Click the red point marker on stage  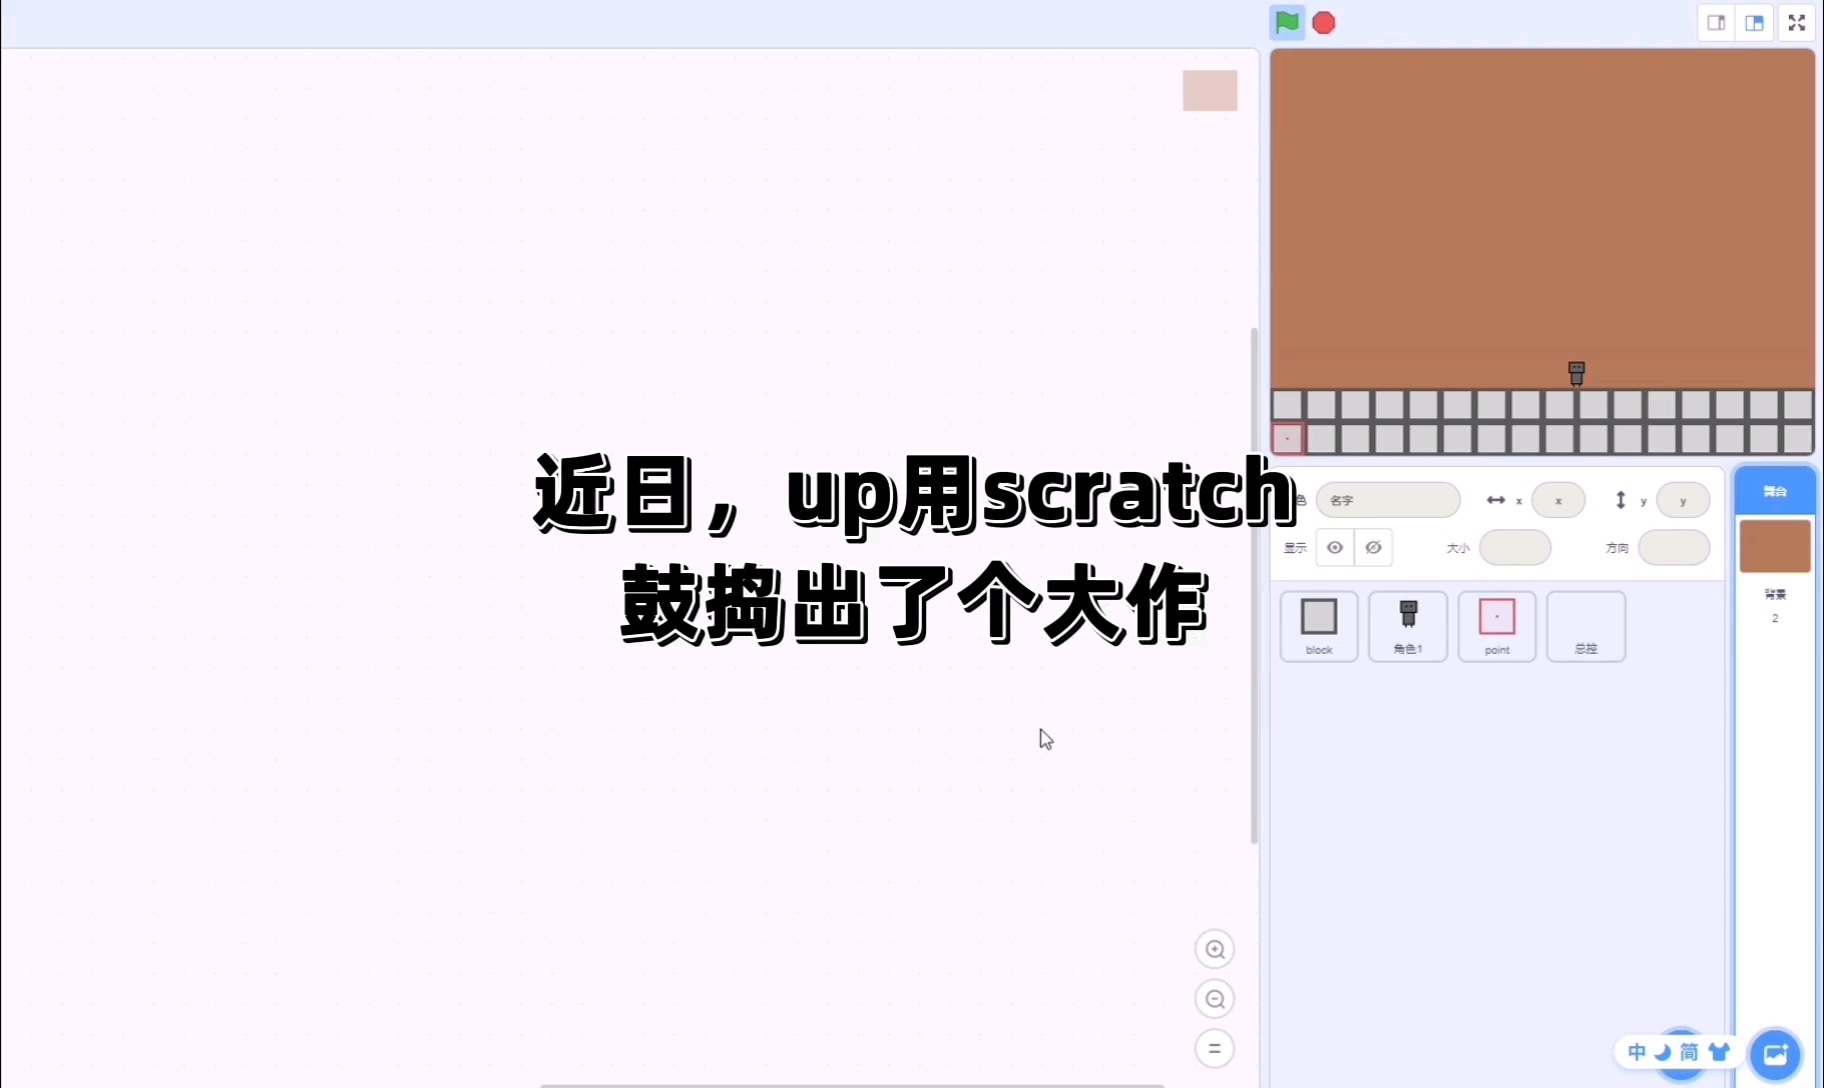(x=1288, y=438)
